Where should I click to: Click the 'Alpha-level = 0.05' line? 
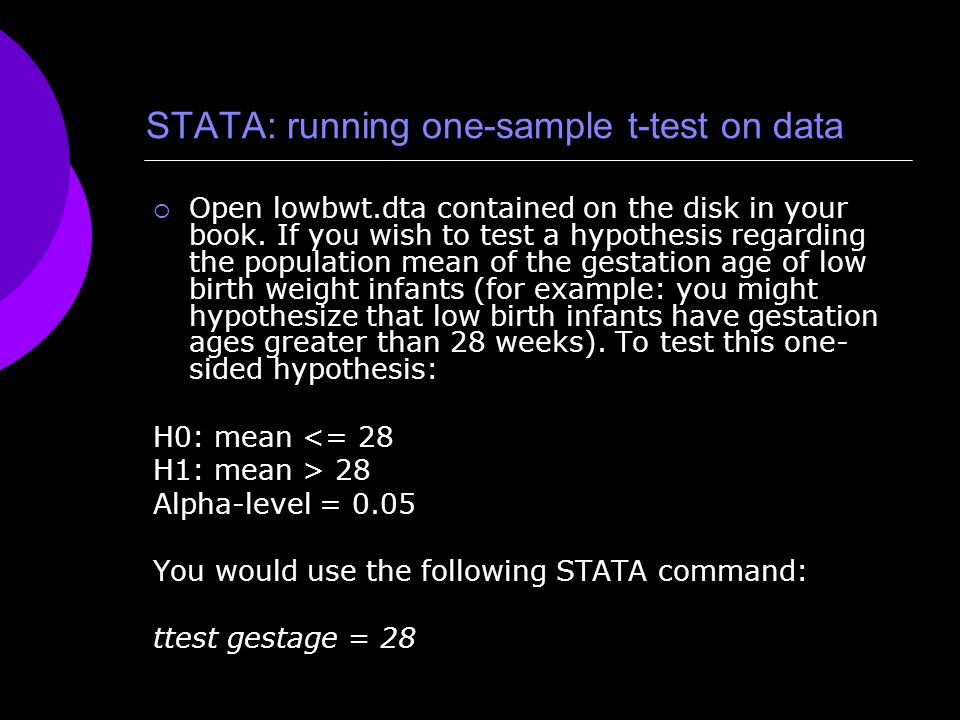pyautogui.click(x=284, y=504)
